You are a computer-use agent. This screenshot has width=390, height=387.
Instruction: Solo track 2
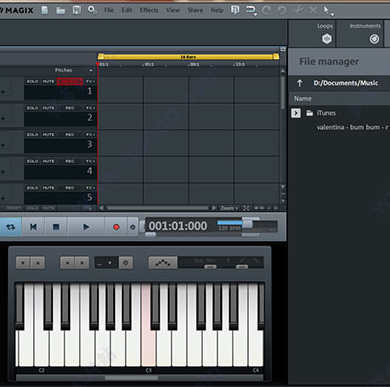tap(32, 108)
